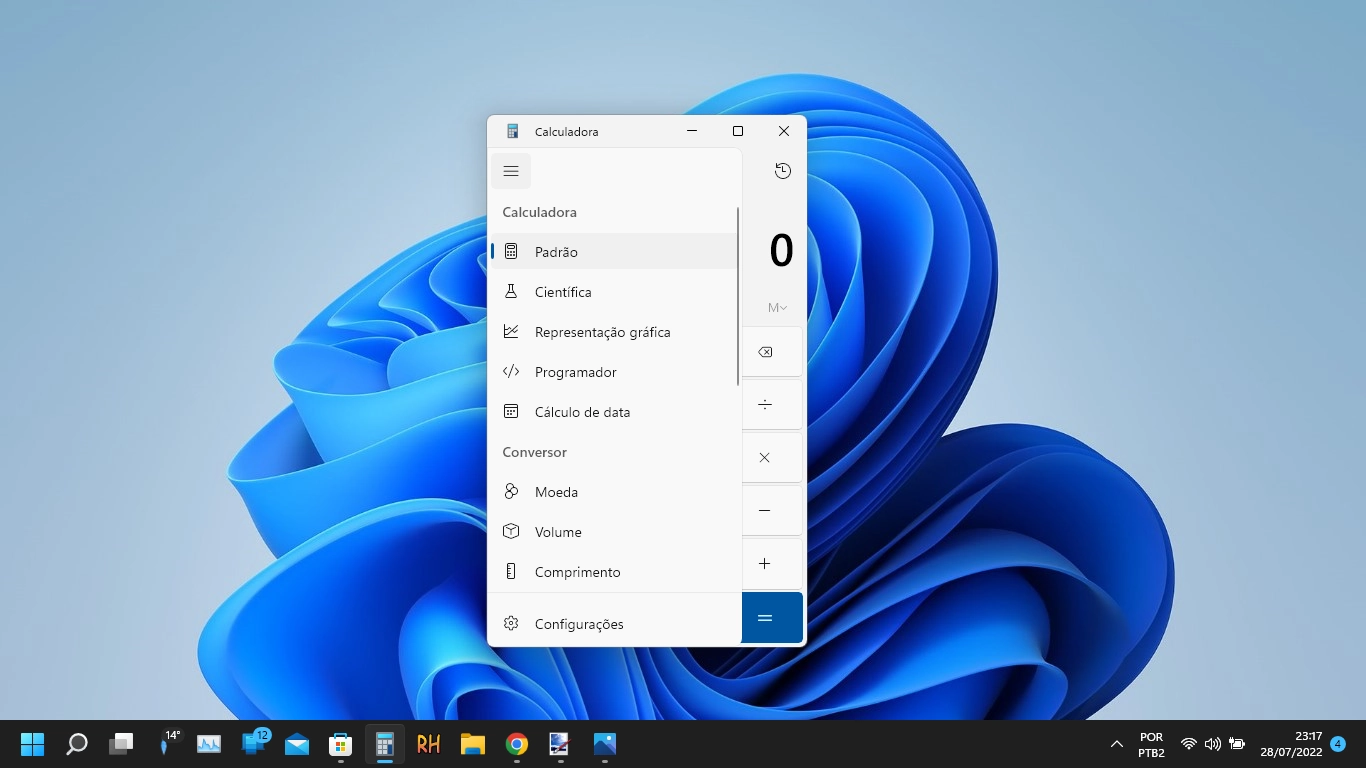Viewport: 1366px width, 768px height.
Task: Click the Conversor section heading
Action: [x=534, y=452]
